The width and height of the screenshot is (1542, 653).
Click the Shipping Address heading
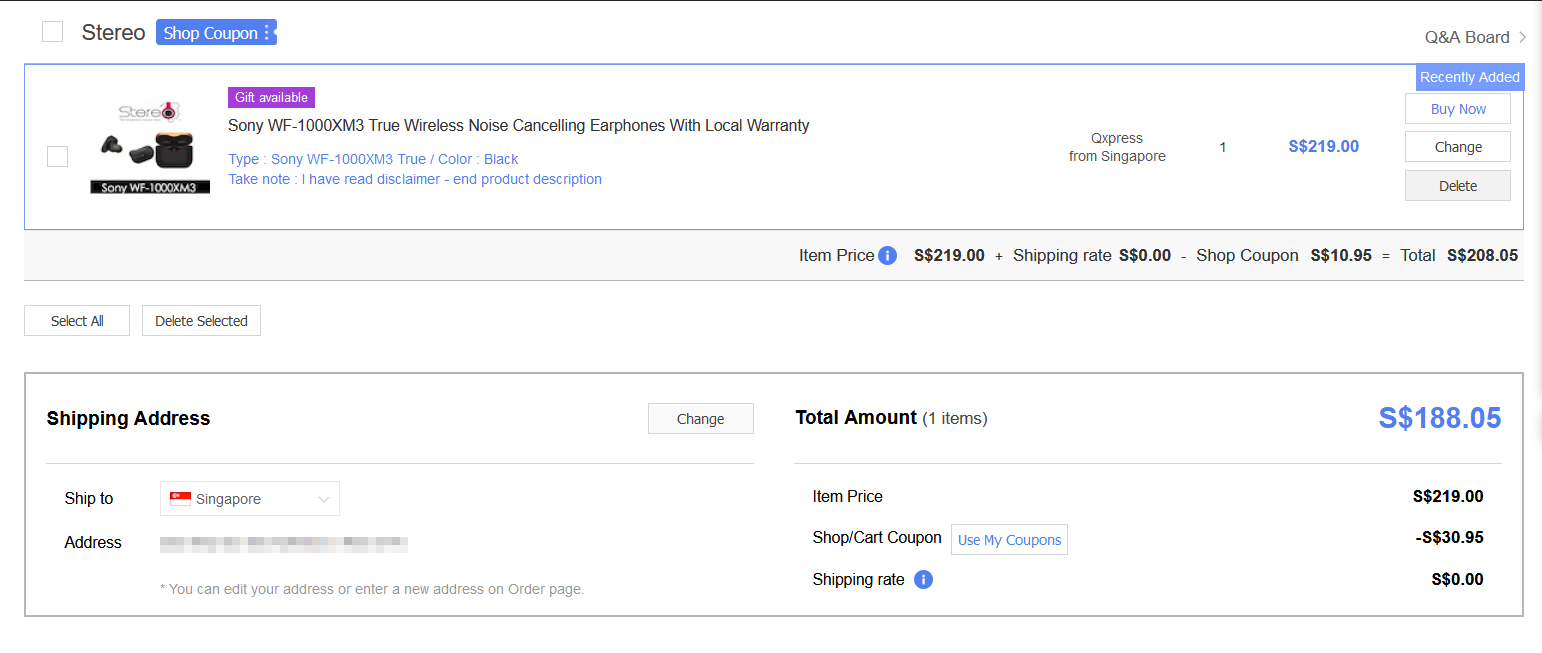point(128,419)
